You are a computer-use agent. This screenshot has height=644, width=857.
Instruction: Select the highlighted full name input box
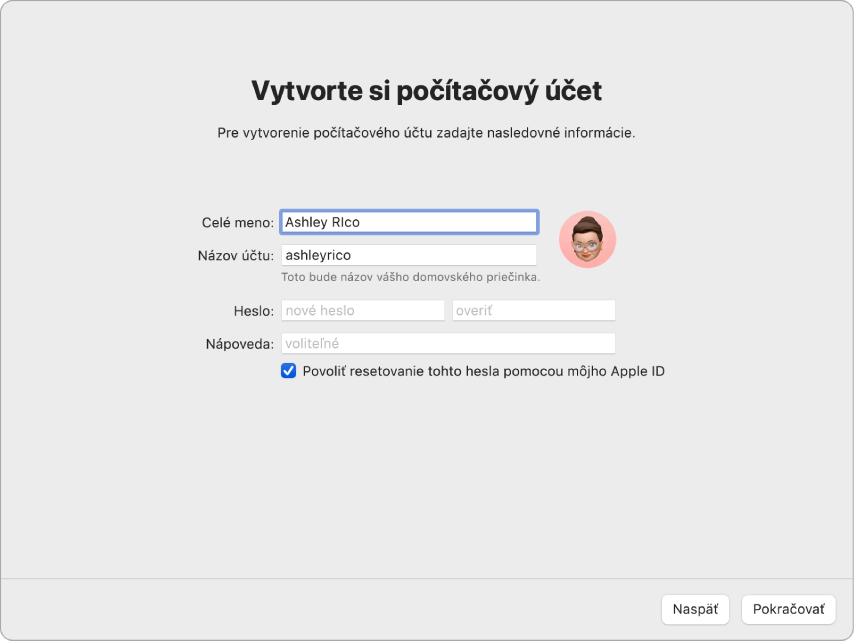[x=409, y=222]
